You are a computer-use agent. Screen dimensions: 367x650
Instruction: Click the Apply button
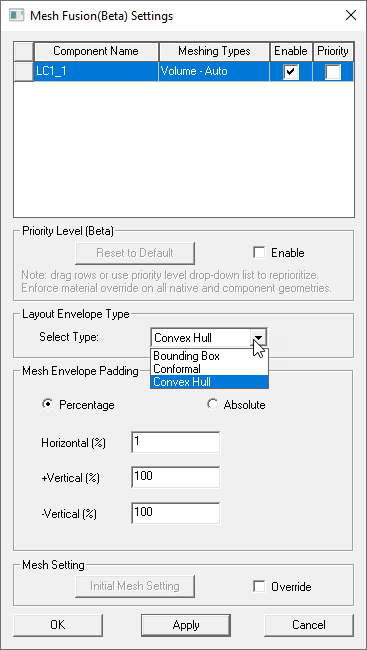point(186,625)
